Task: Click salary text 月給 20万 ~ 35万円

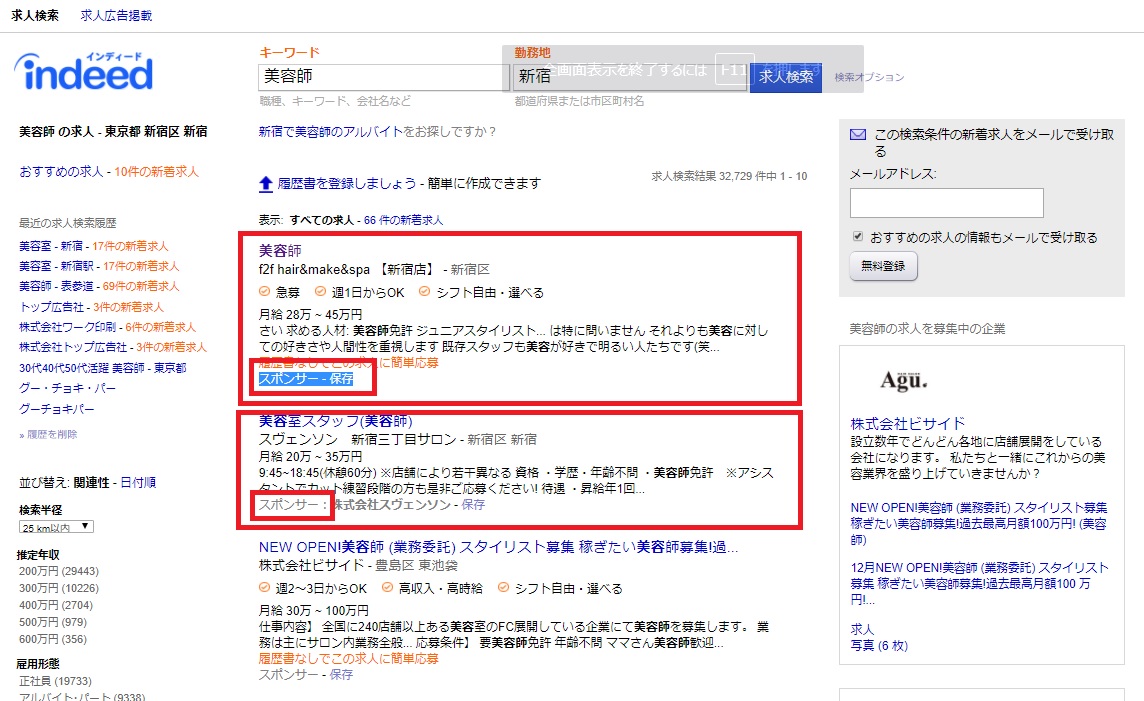Action: click(310, 457)
